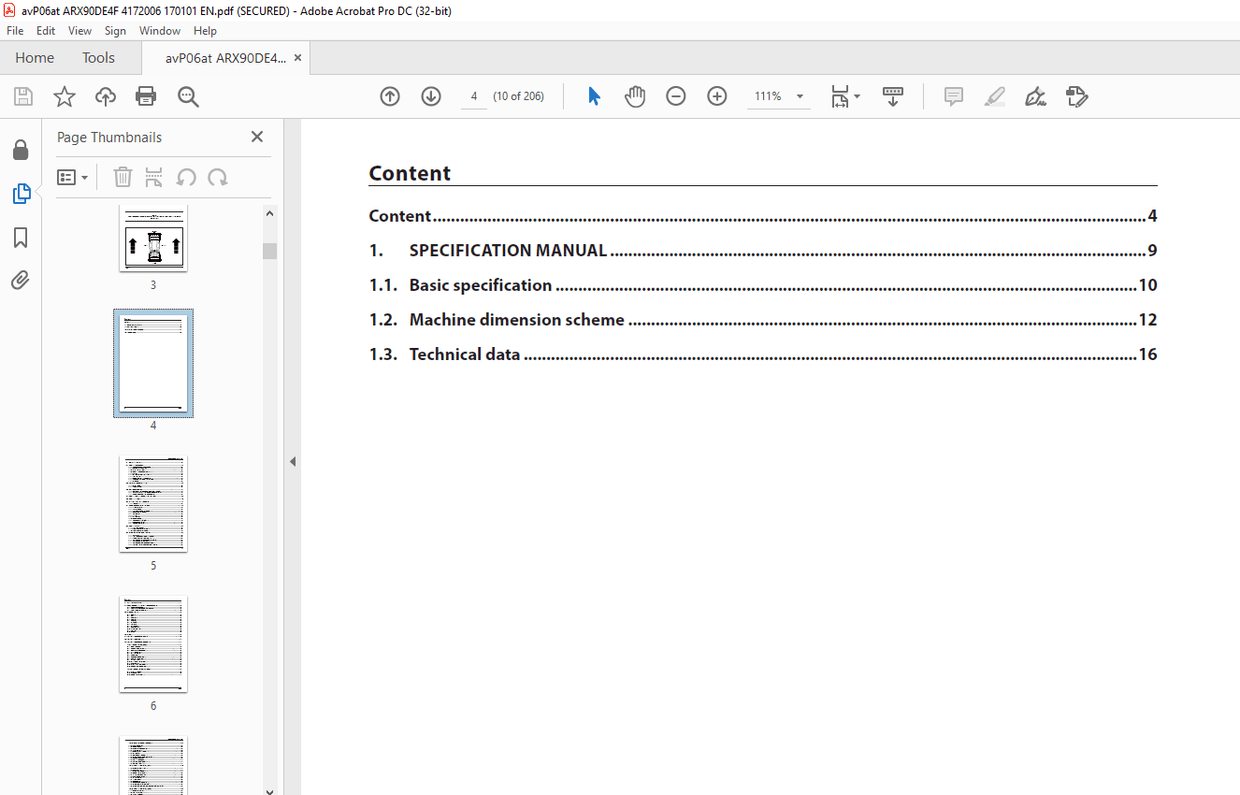
Task: Expand the thumbnail options menu dropdown
Action: [x=72, y=178]
